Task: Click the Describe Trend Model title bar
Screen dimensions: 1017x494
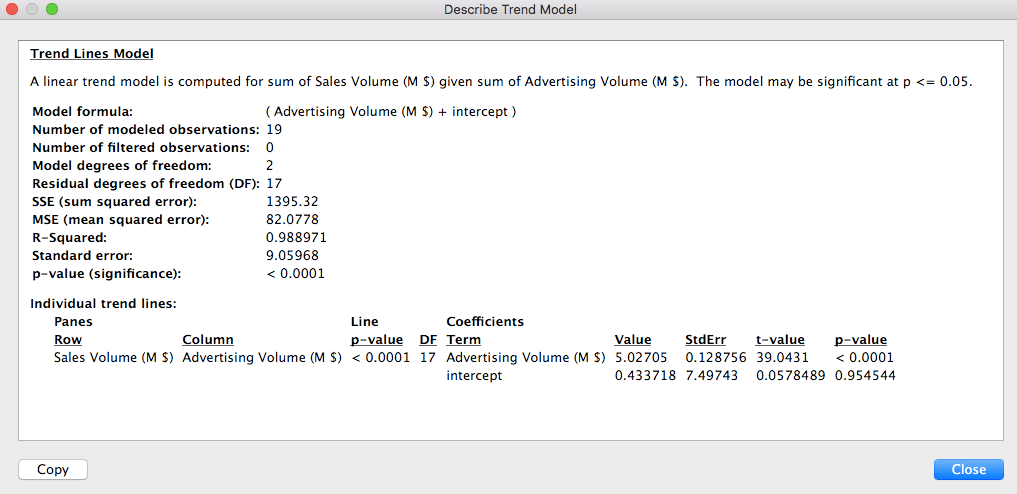Action: click(509, 9)
